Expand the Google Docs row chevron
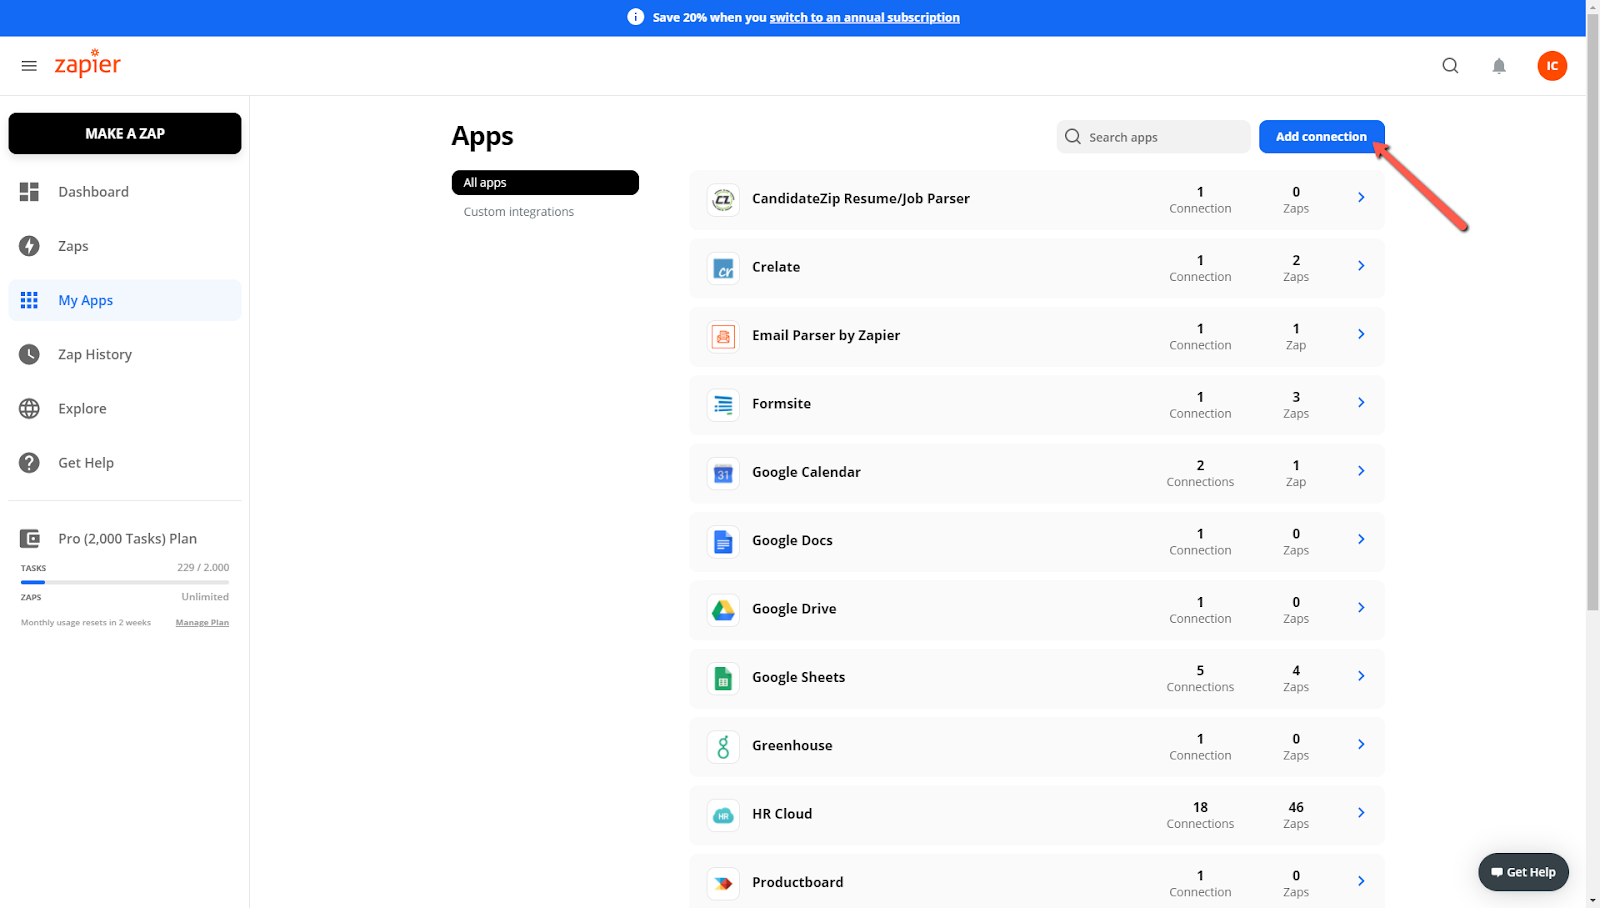1600x908 pixels. click(1361, 539)
